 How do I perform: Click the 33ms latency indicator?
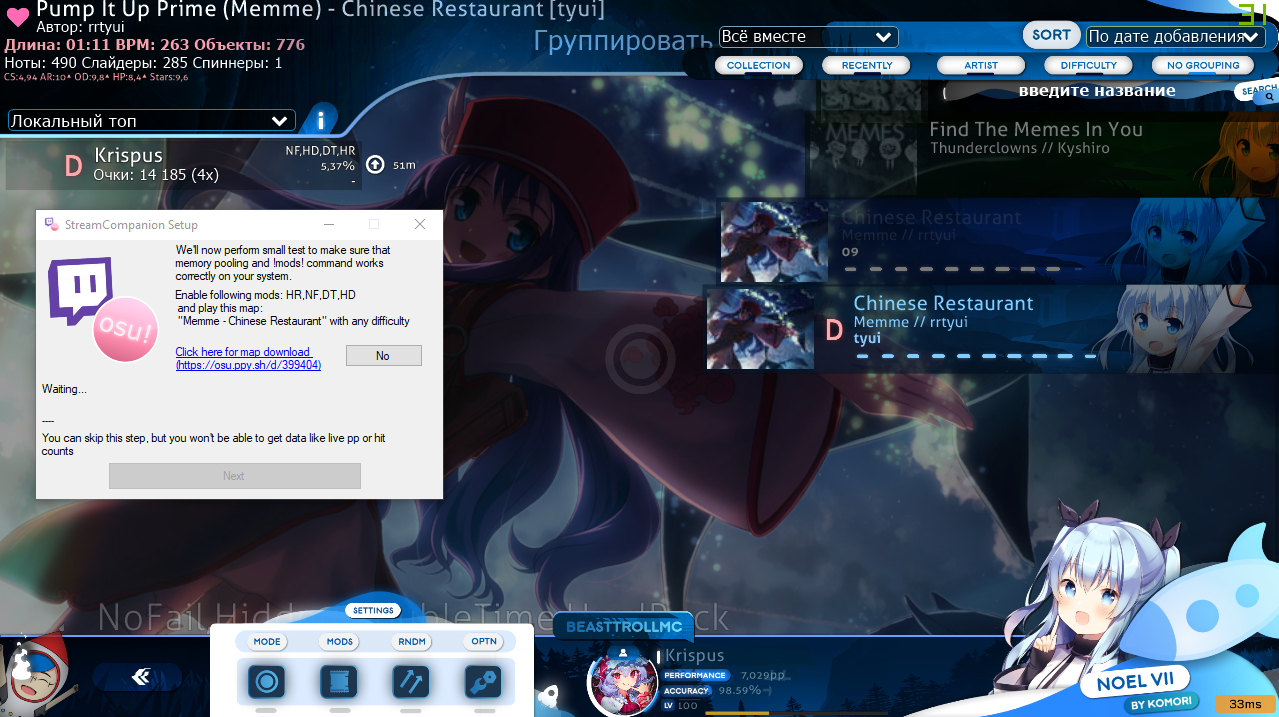coord(1245,704)
